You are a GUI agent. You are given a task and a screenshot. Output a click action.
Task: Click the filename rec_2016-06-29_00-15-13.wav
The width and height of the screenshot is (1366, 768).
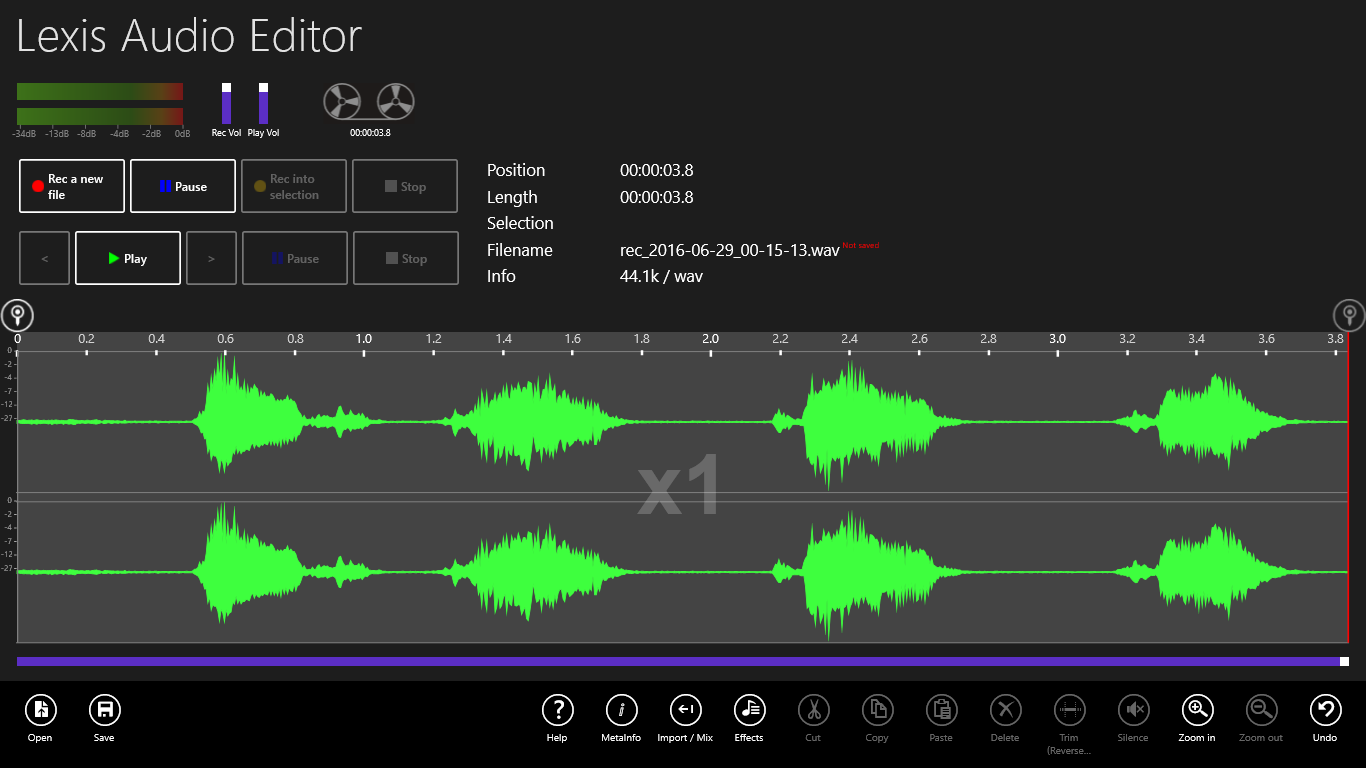pyautogui.click(x=729, y=250)
